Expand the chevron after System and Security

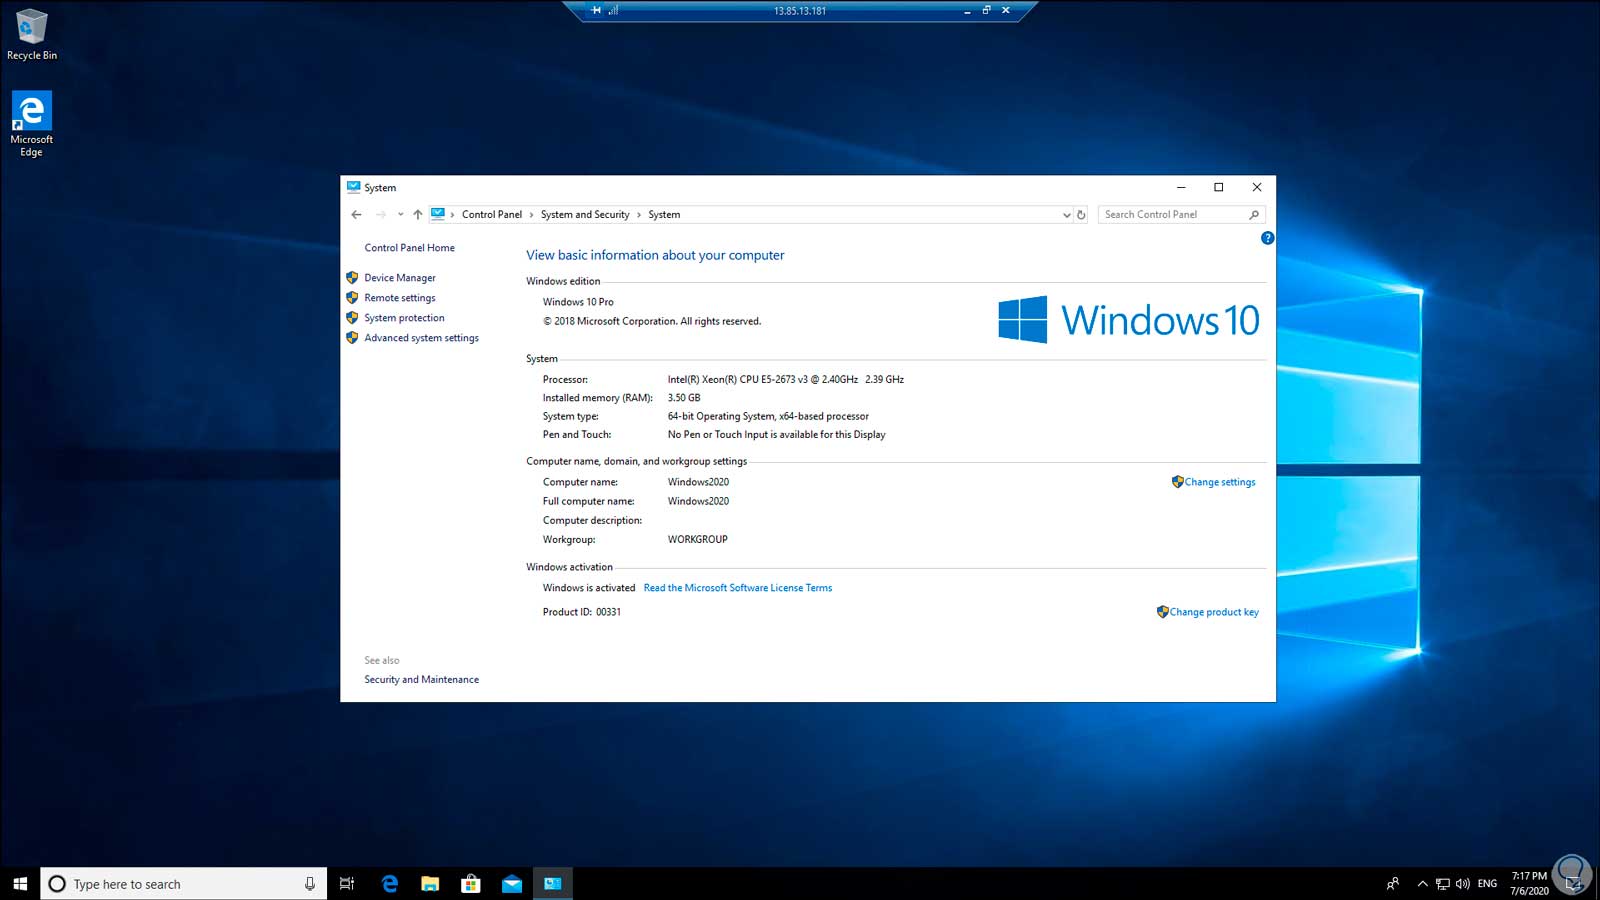(x=639, y=215)
